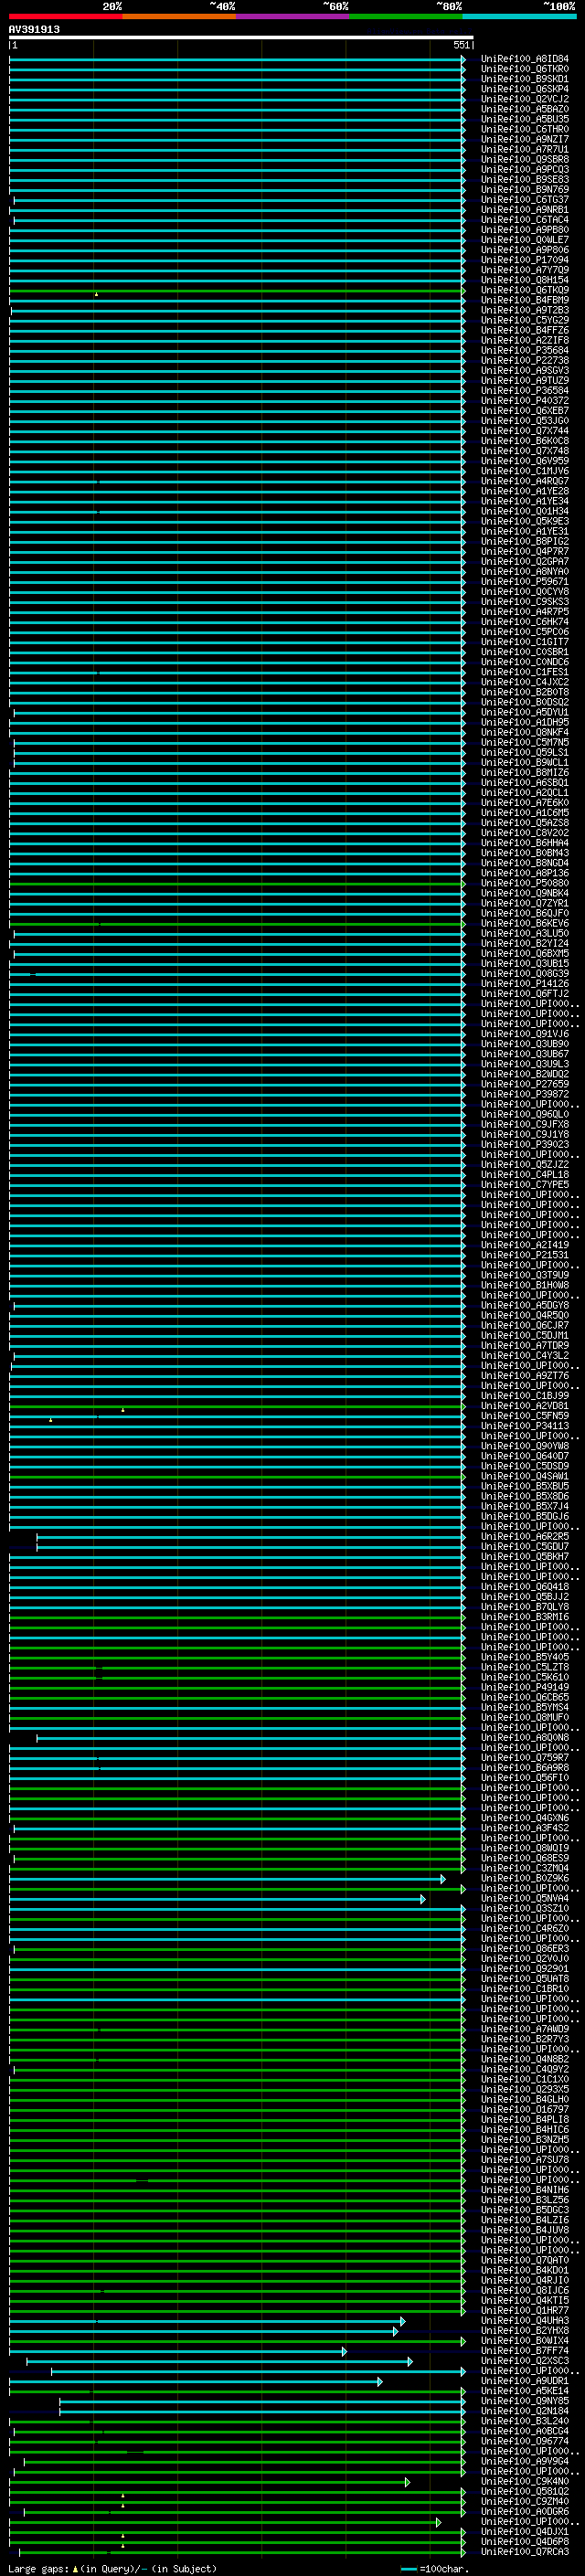Open hit UniRef100_B2YHX8

(x=524, y=2330)
